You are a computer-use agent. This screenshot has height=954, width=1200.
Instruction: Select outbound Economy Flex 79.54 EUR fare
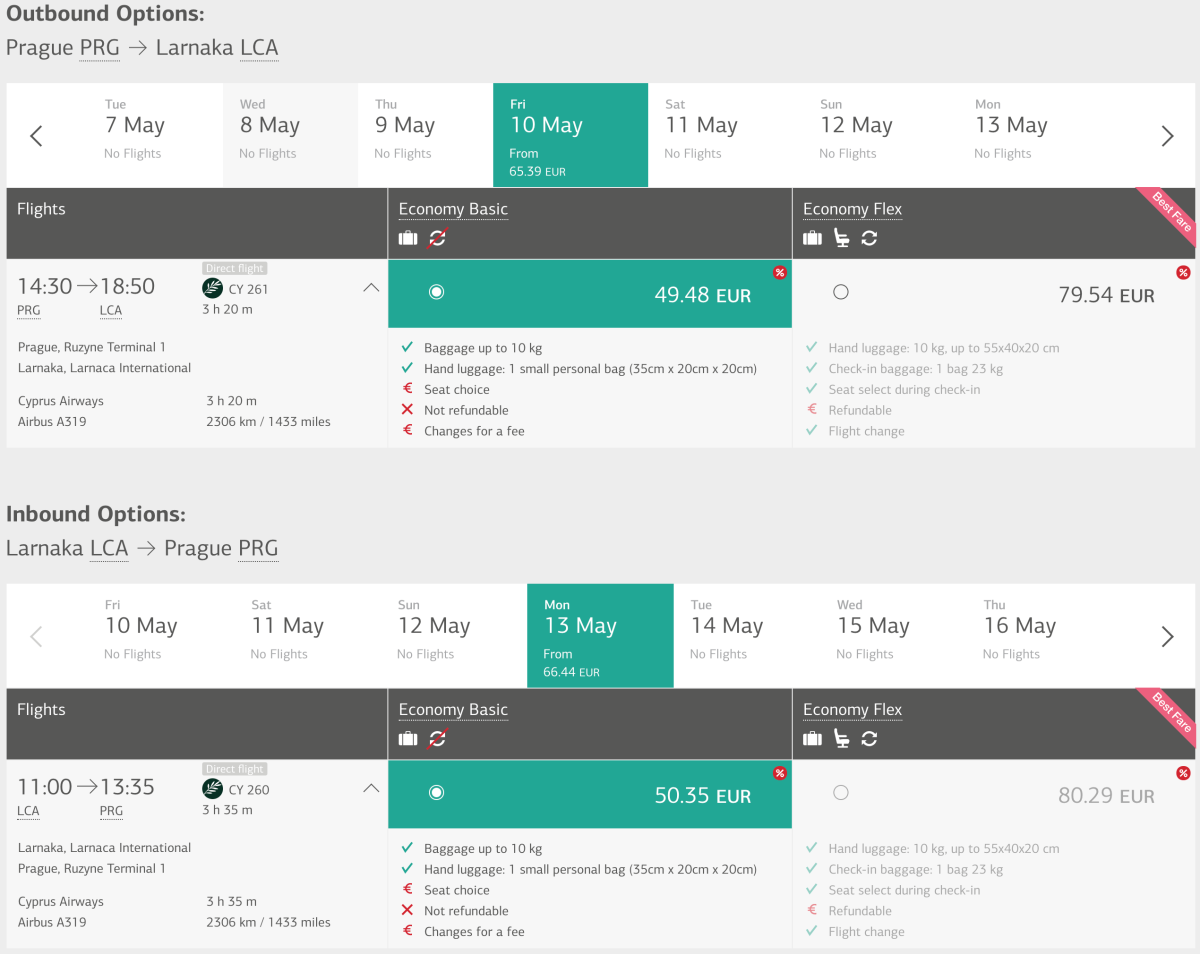pyautogui.click(x=841, y=292)
